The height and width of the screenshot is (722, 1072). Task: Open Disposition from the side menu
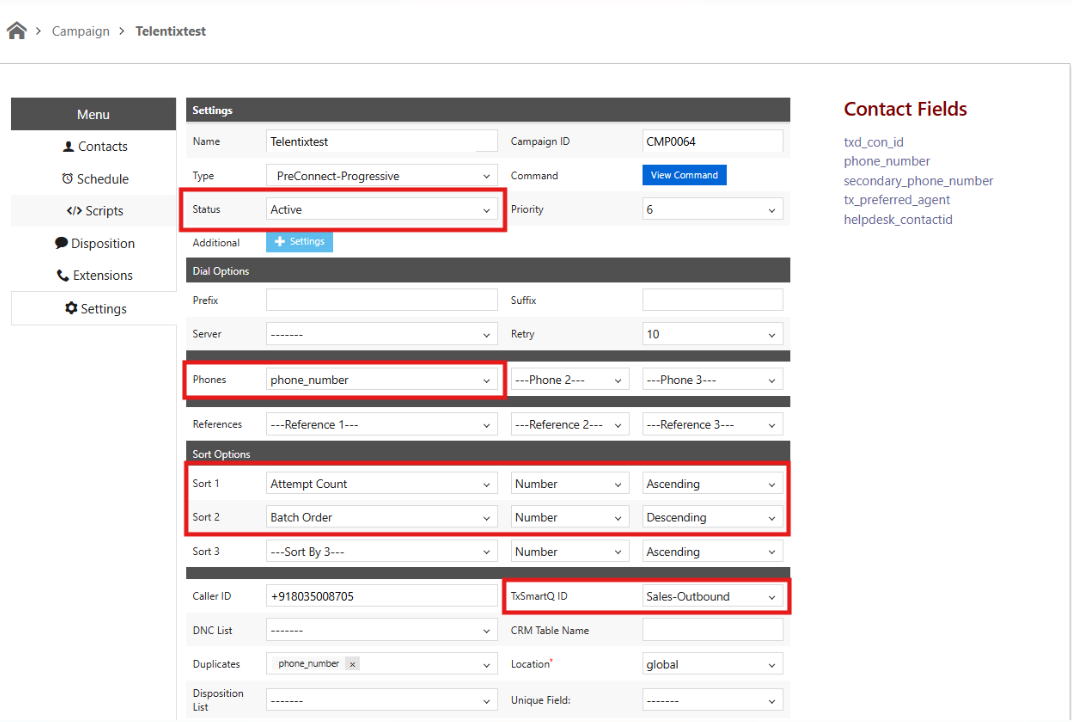(94, 243)
